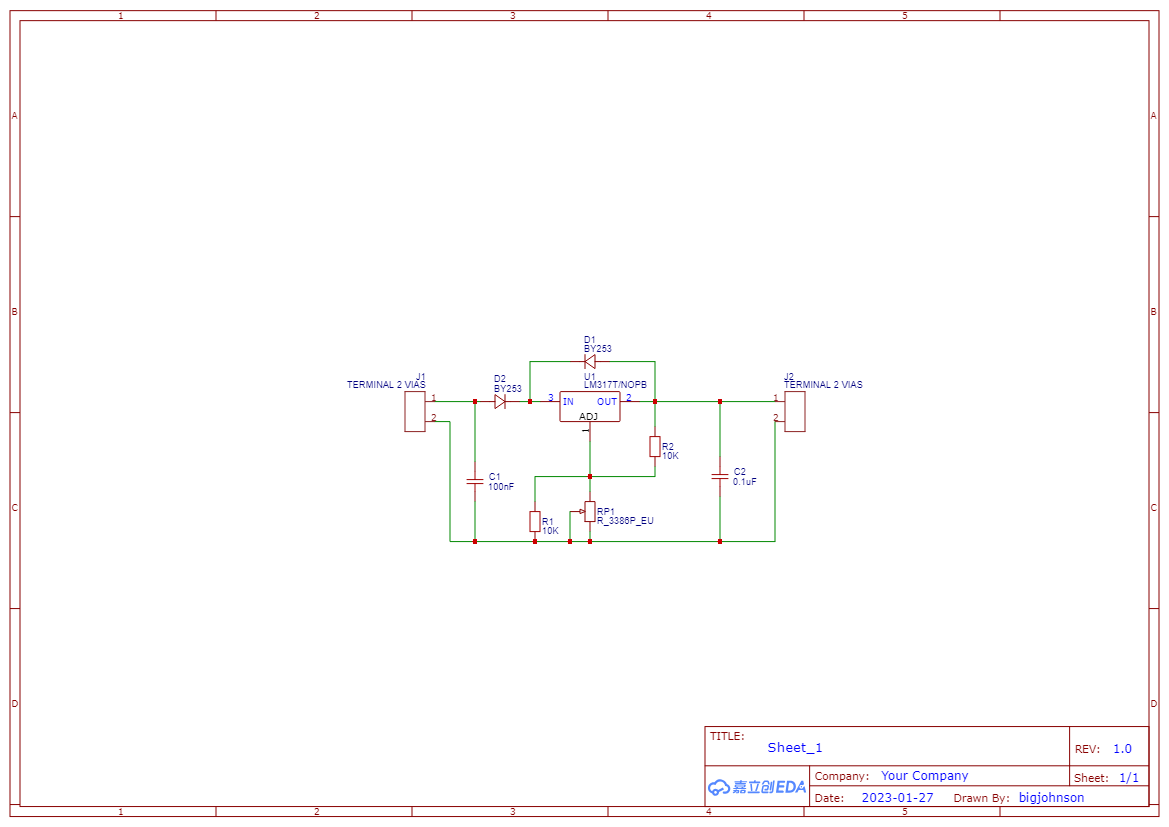Select the D2 diode symbol
Viewport: 1169px width, 827px height.
[500, 401]
